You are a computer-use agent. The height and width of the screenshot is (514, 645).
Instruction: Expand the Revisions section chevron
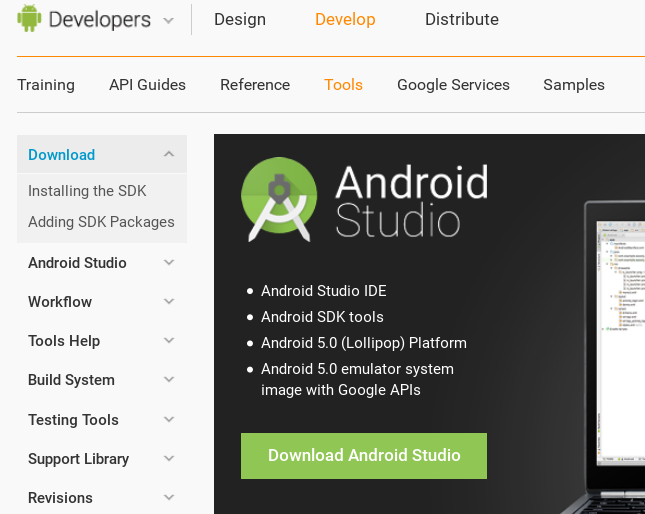[x=169, y=498]
